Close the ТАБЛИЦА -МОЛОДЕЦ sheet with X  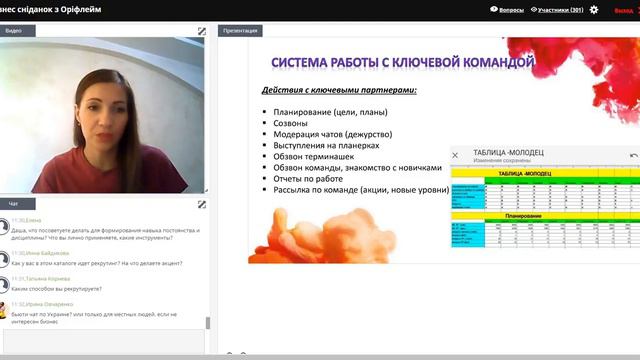[x=455, y=155]
